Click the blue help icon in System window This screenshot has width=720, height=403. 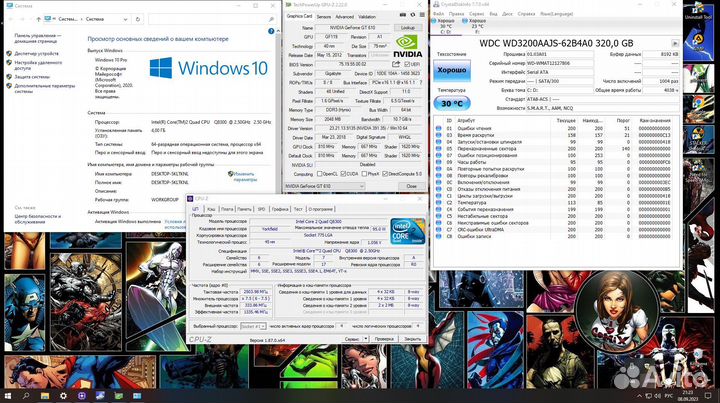click(x=271, y=31)
